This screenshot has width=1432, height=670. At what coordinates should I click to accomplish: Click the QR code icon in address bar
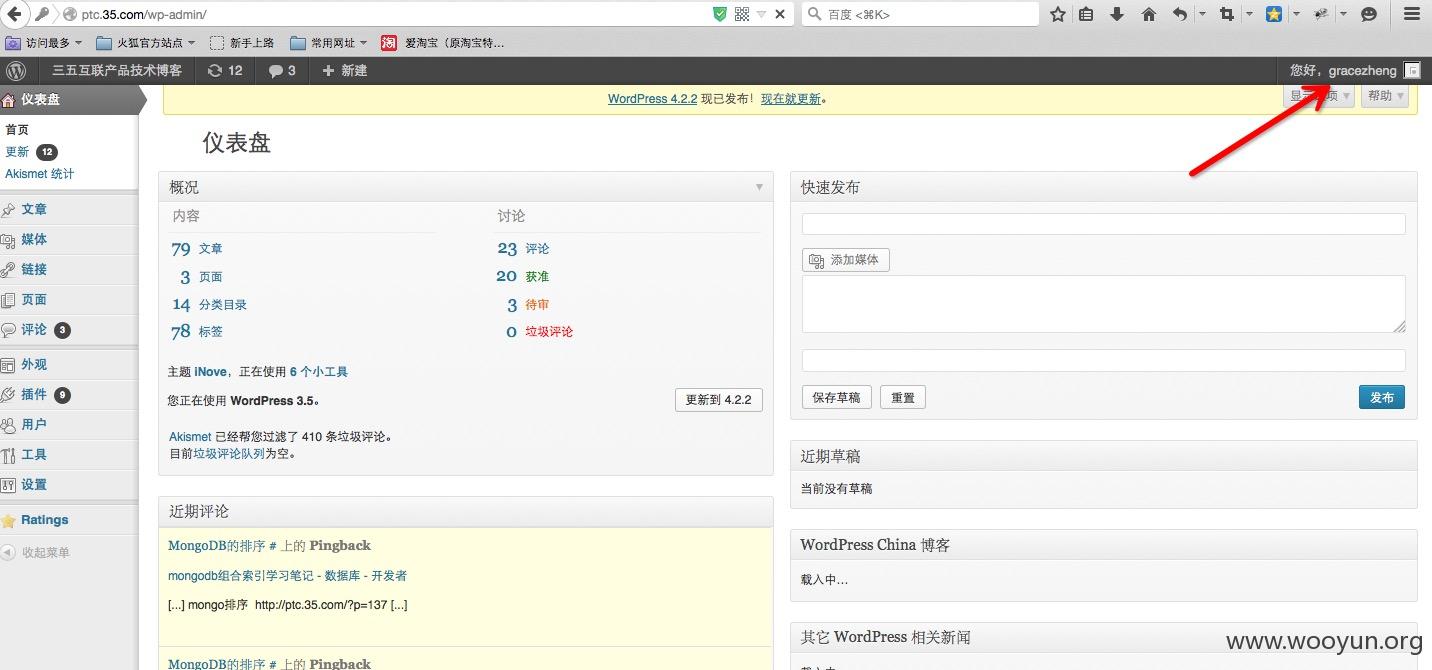[742, 14]
